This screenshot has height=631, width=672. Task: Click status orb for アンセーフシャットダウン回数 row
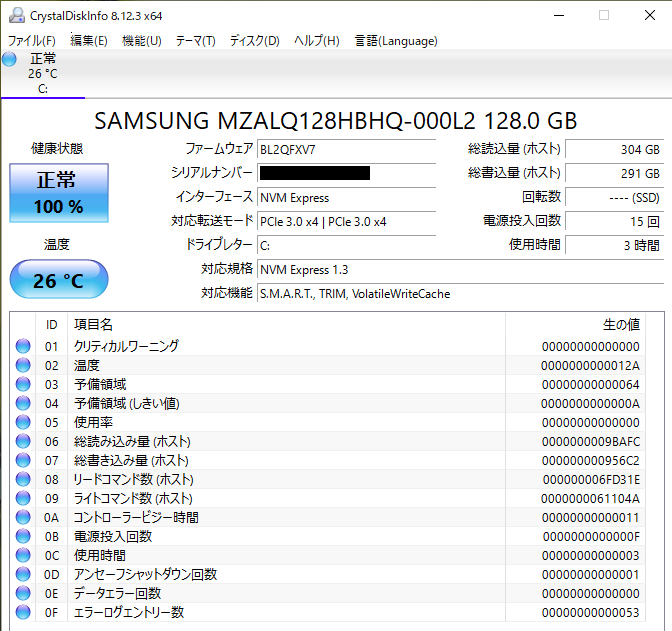point(23,574)
